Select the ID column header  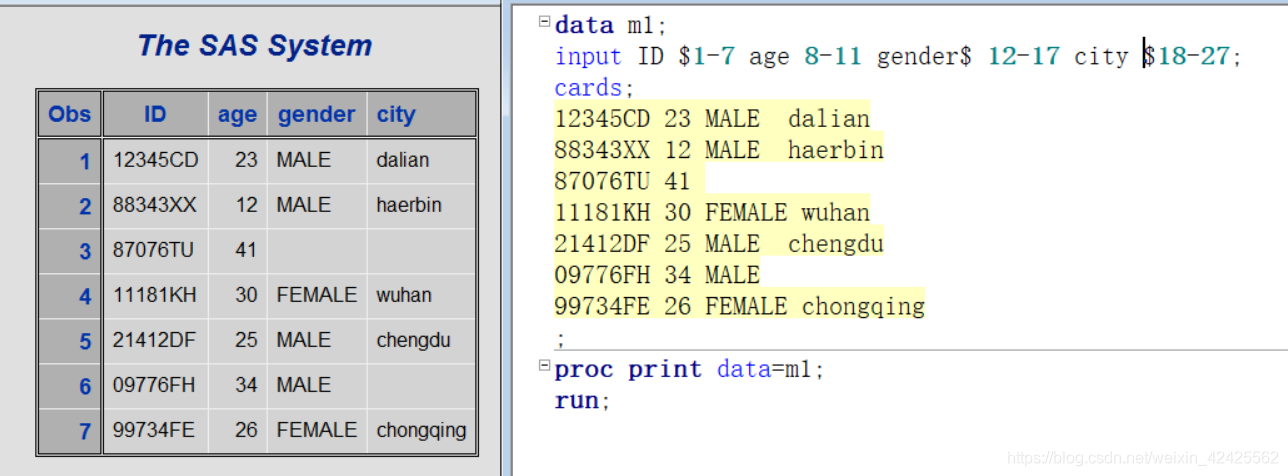[x=155, y=114]
